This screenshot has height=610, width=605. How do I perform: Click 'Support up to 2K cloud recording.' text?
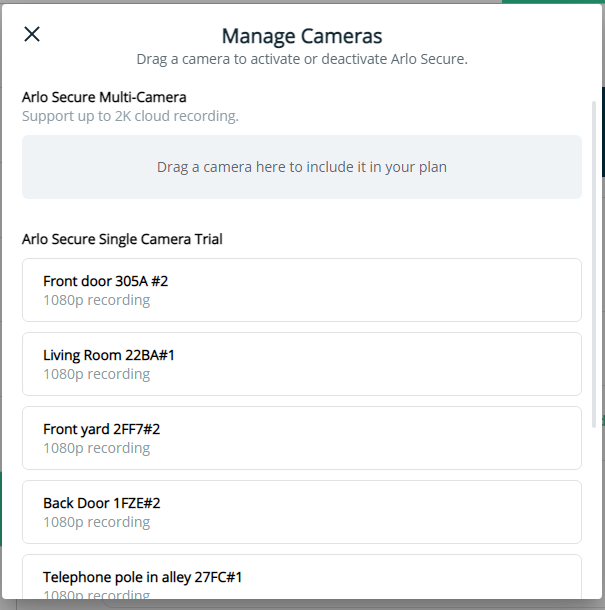click(130, 116)
